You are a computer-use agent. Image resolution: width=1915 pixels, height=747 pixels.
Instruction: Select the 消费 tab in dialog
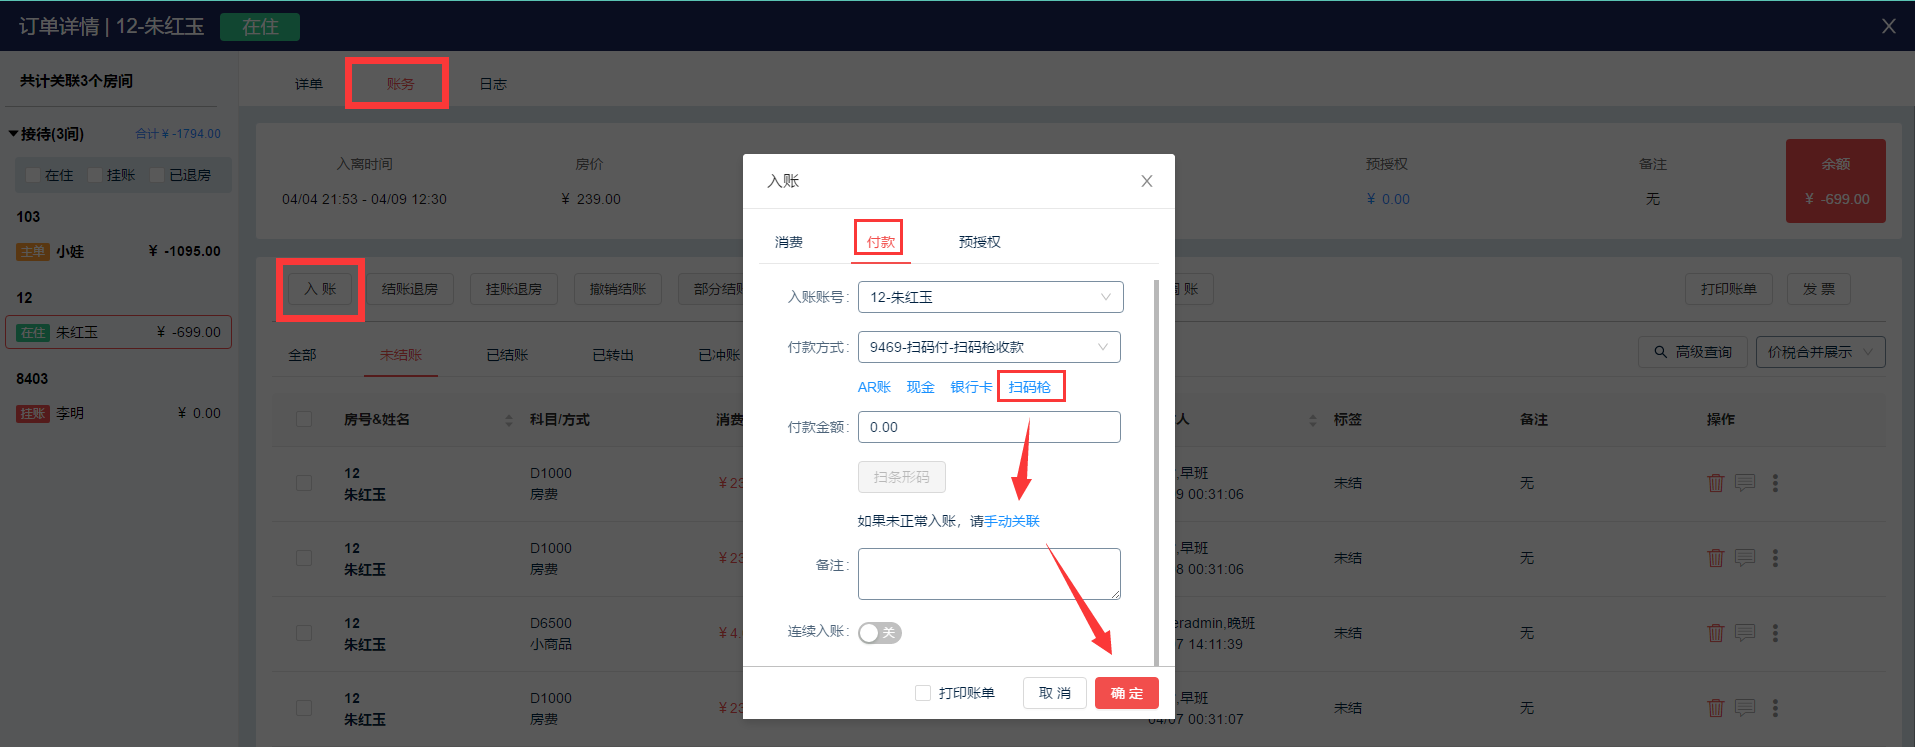click(x=789, y=242)
